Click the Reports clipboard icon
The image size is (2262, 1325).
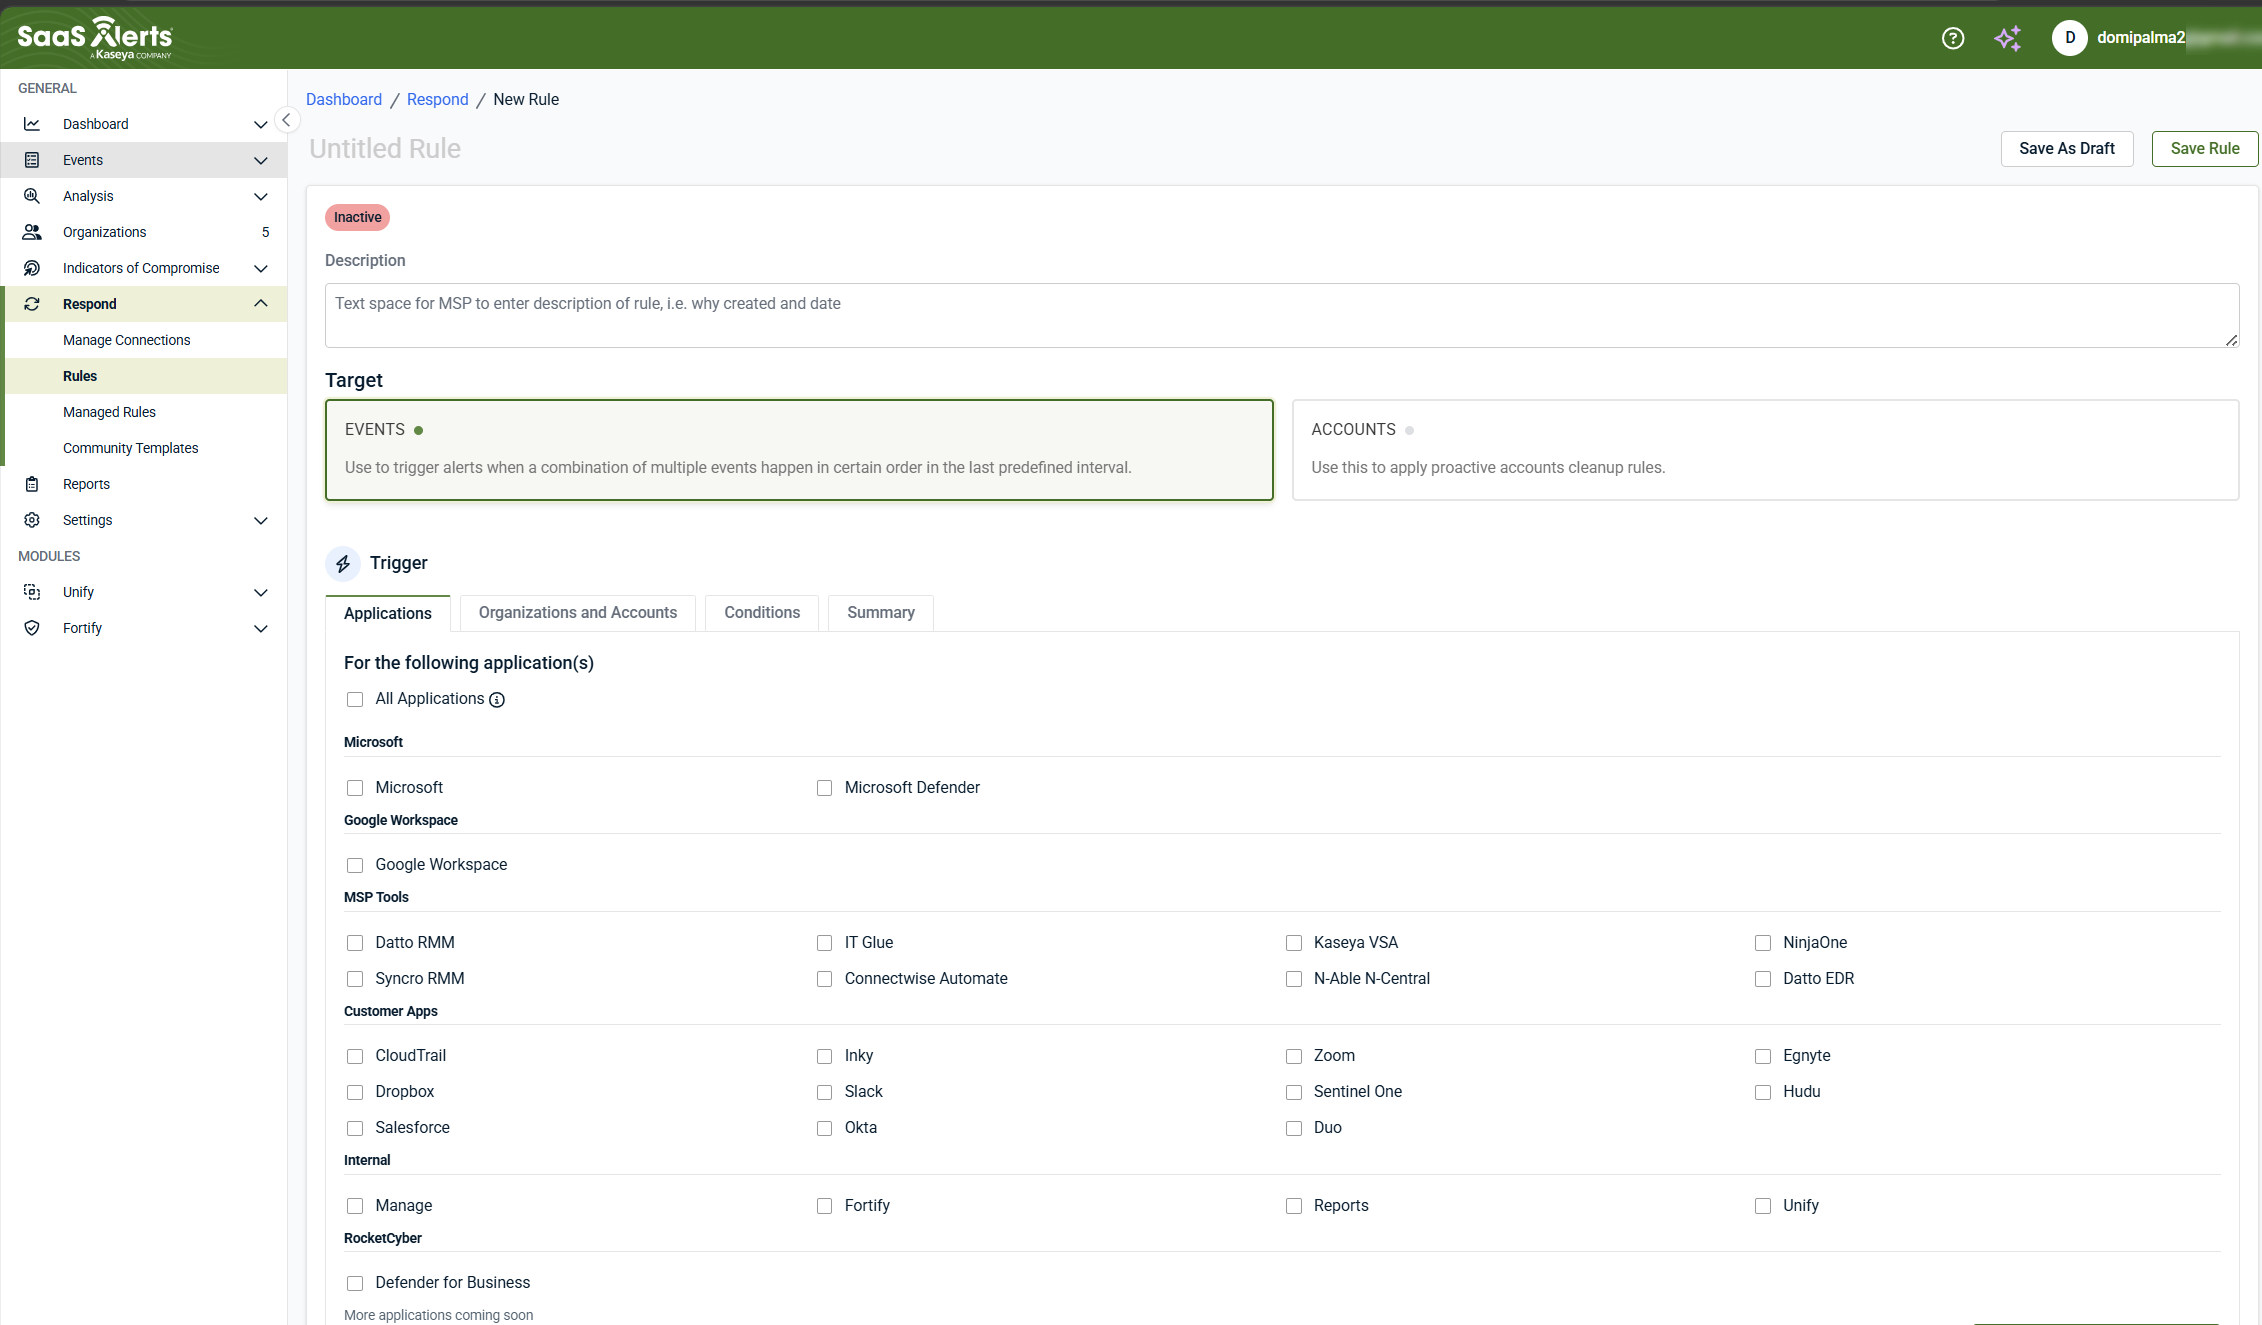32,484
